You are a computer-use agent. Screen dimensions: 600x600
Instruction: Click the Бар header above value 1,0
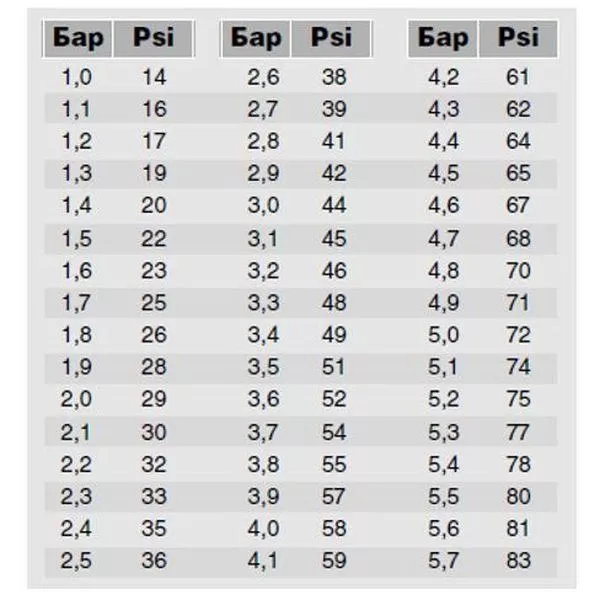tap(77, 38)
